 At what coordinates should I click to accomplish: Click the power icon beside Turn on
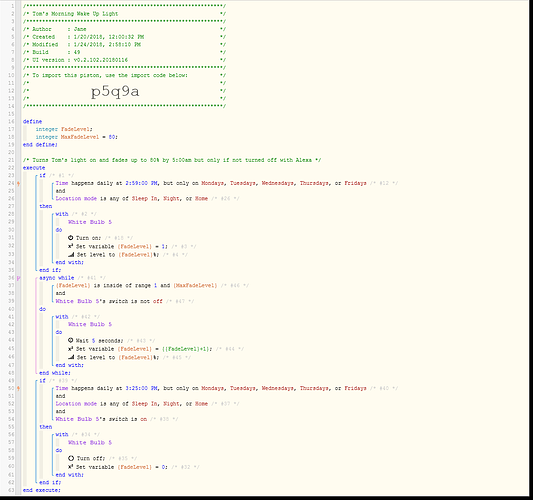(x=70, y=238)
